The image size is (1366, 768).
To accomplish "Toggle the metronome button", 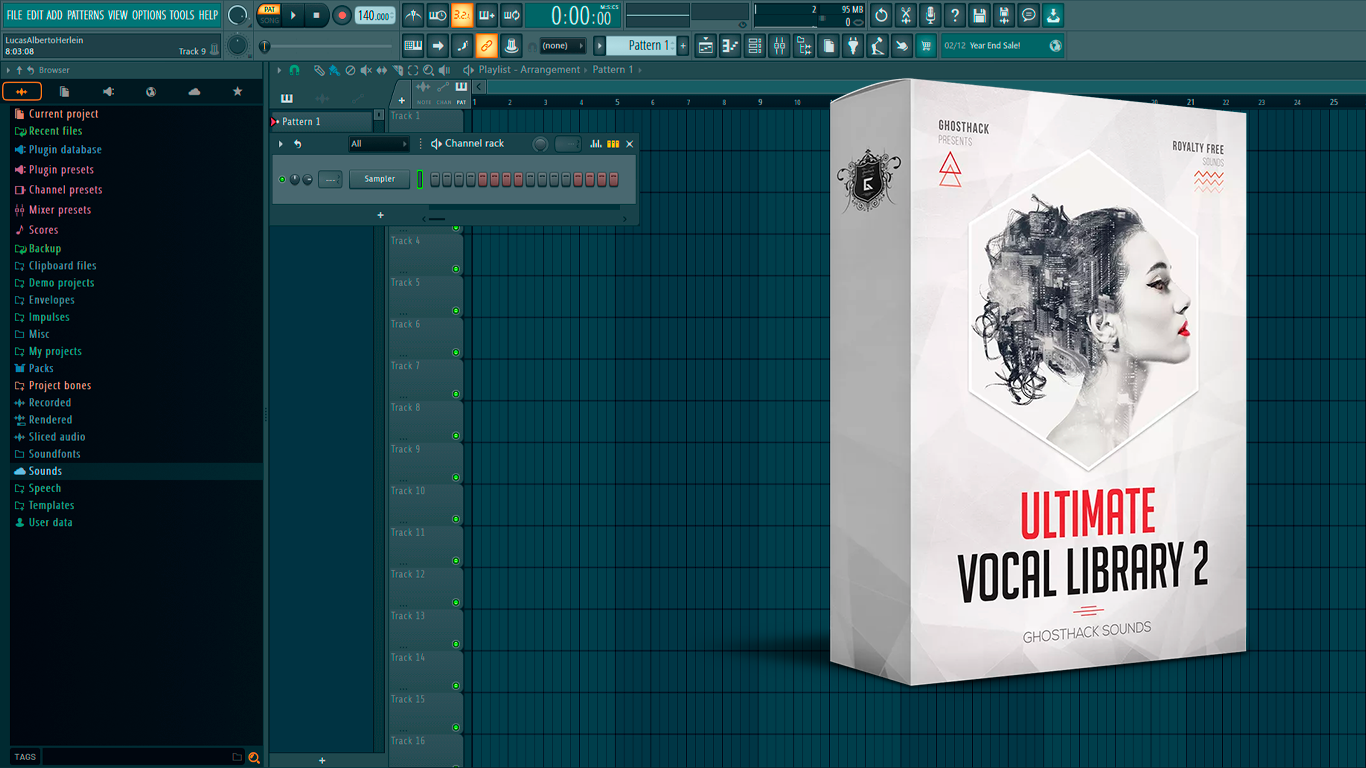I will [x=414, y=15].
